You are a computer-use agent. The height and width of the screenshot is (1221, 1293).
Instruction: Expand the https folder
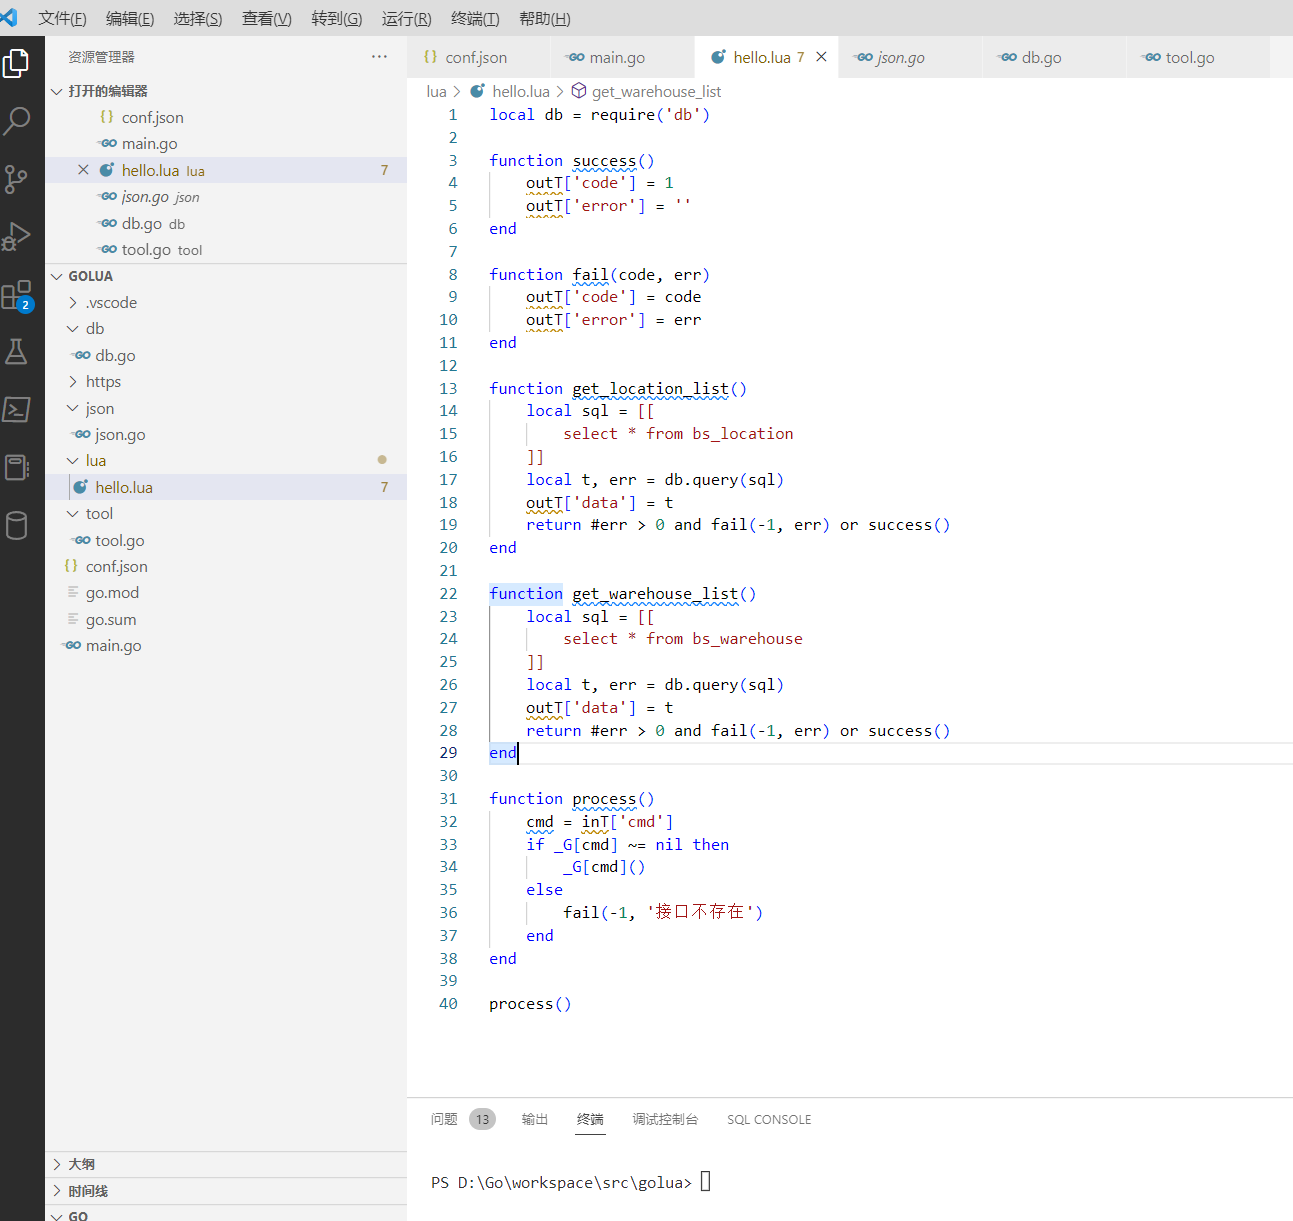(x=73, y=381)
